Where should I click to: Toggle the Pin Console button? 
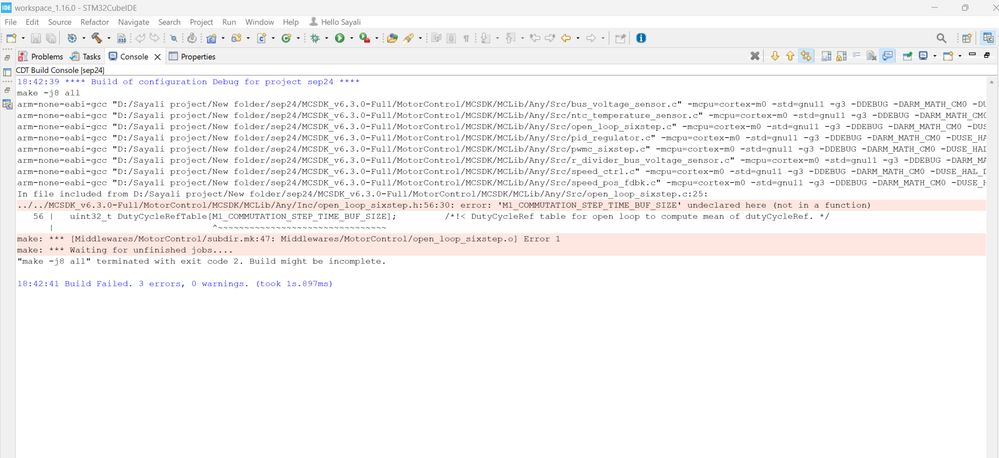pyautogui.click(x=907, y=56)
